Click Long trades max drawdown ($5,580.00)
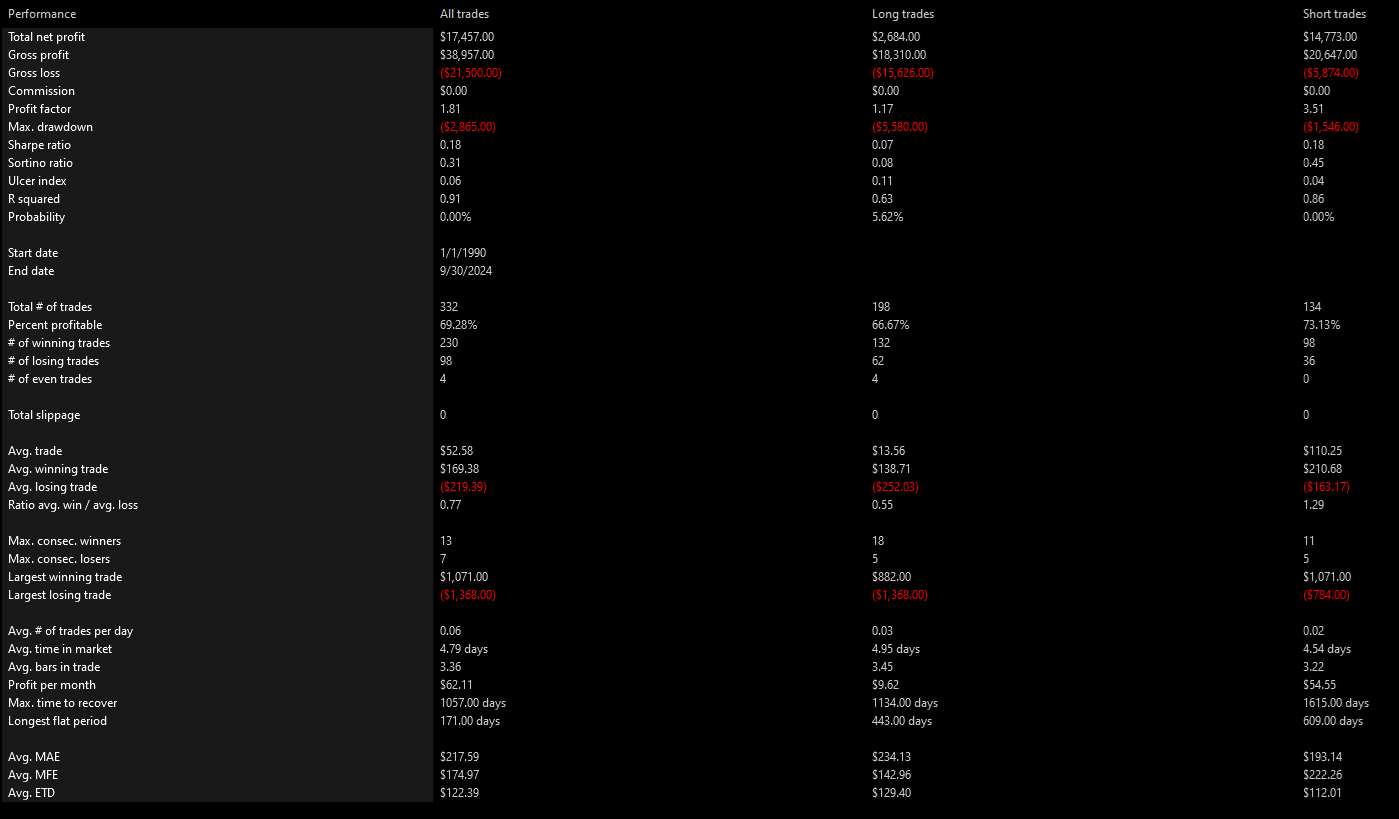This screenshot has height=819, width=1399. point(900,127)
